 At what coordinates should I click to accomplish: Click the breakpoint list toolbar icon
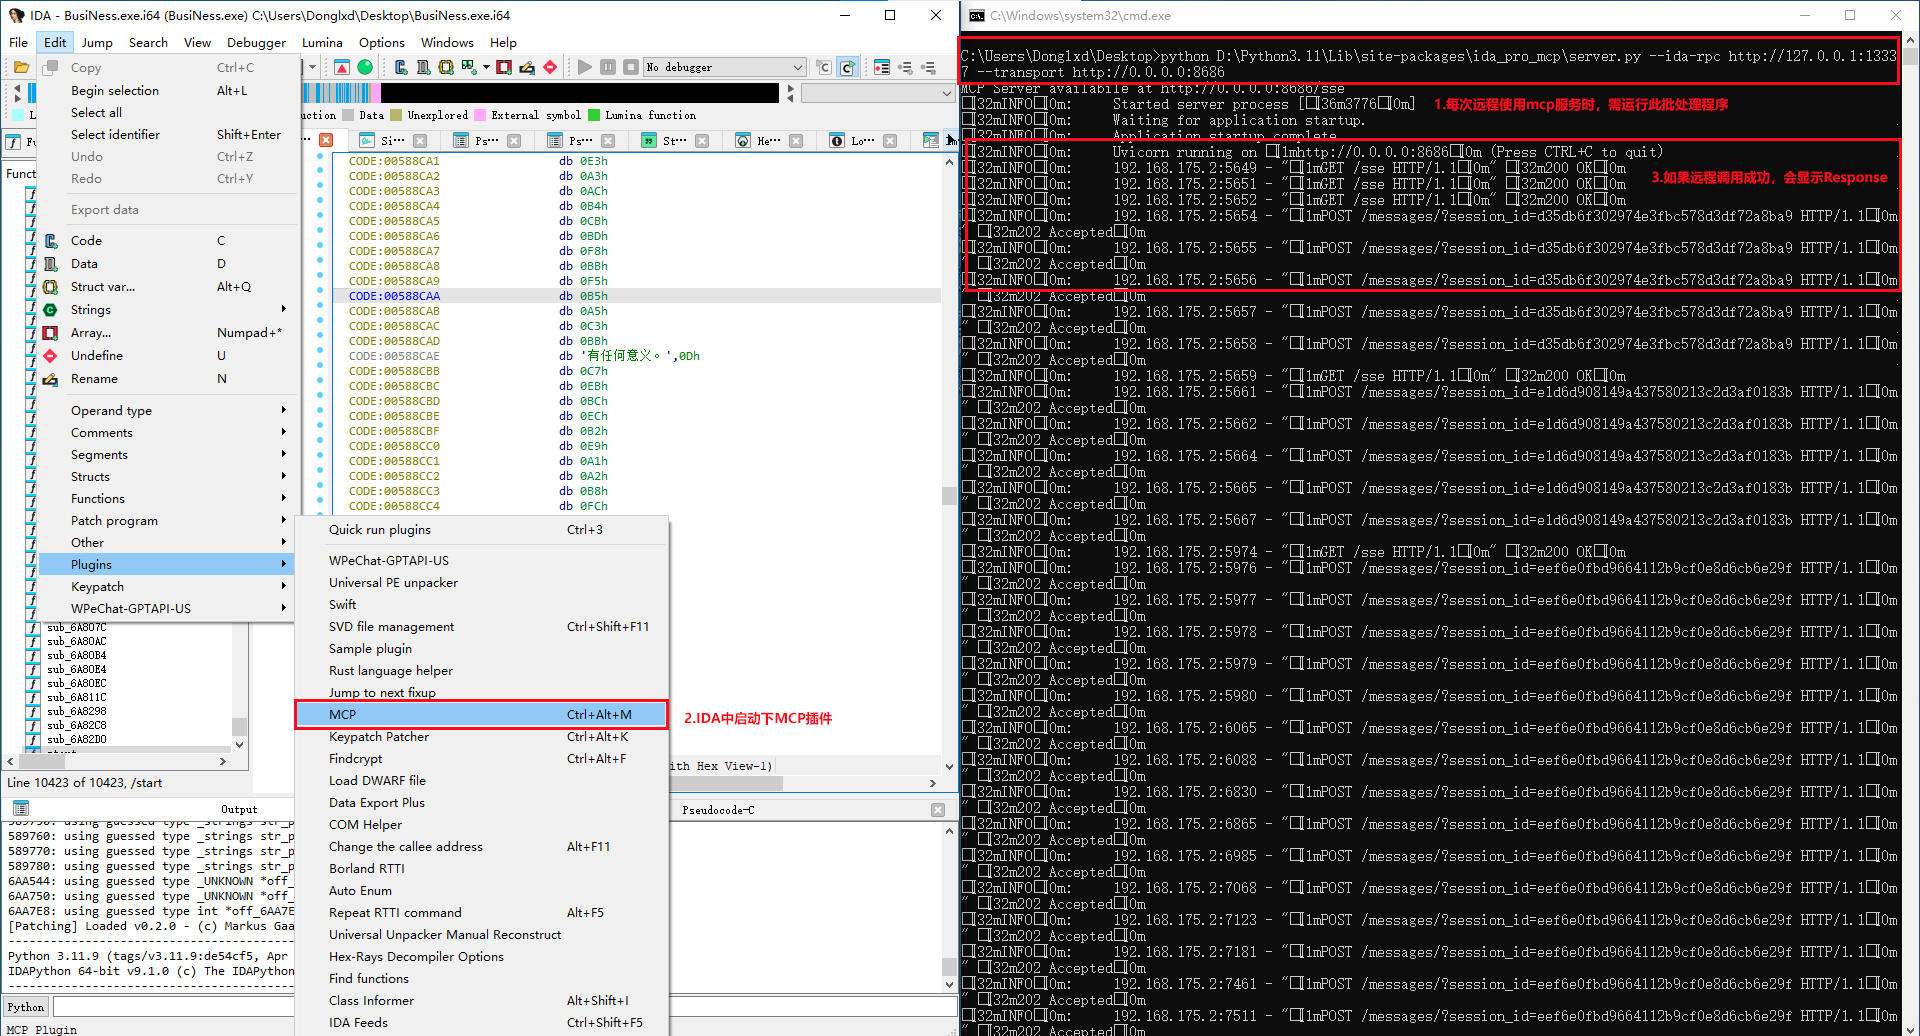point(882,67)
